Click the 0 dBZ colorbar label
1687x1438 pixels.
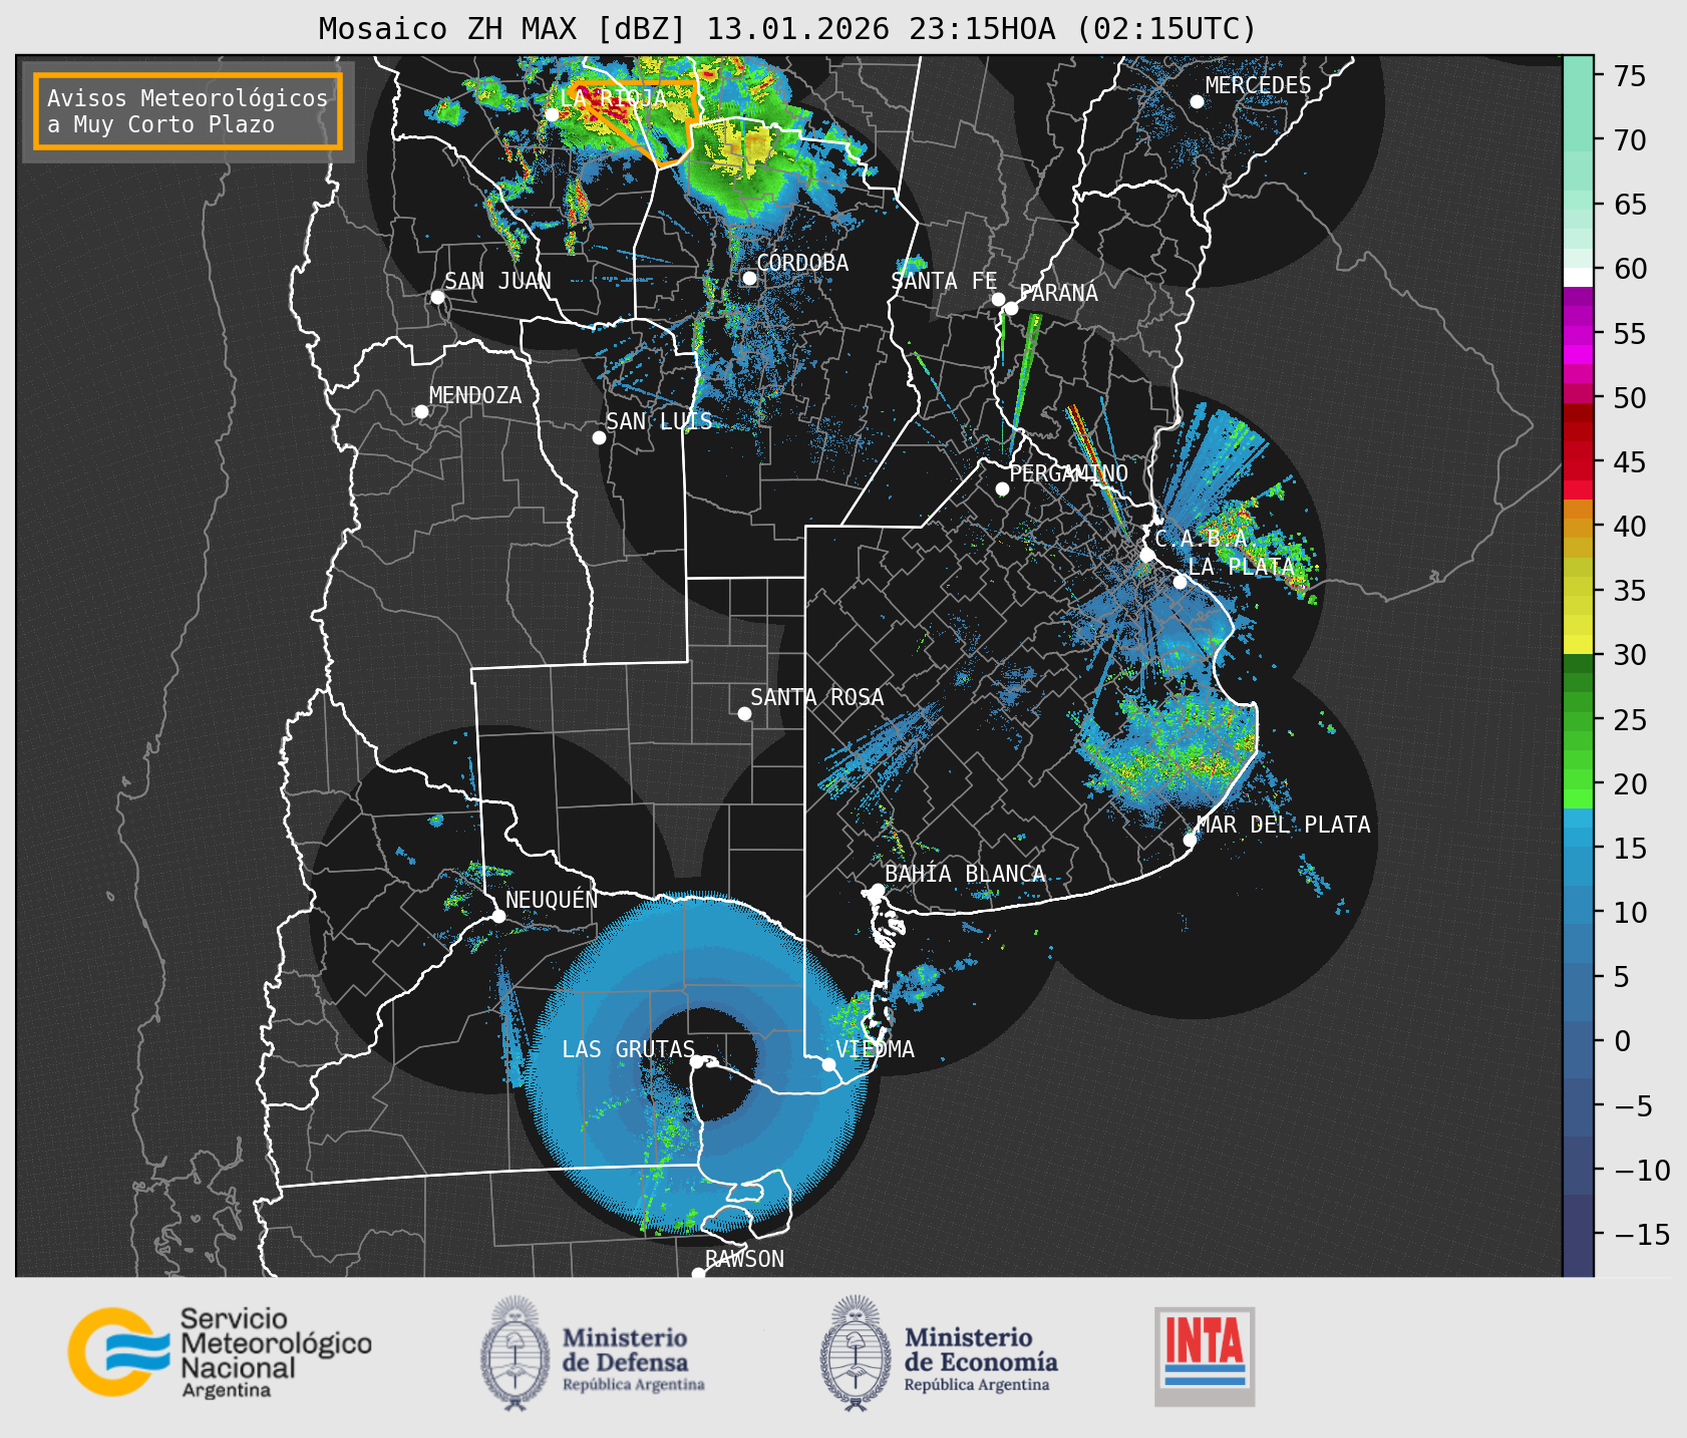tap(1622, 1041)
